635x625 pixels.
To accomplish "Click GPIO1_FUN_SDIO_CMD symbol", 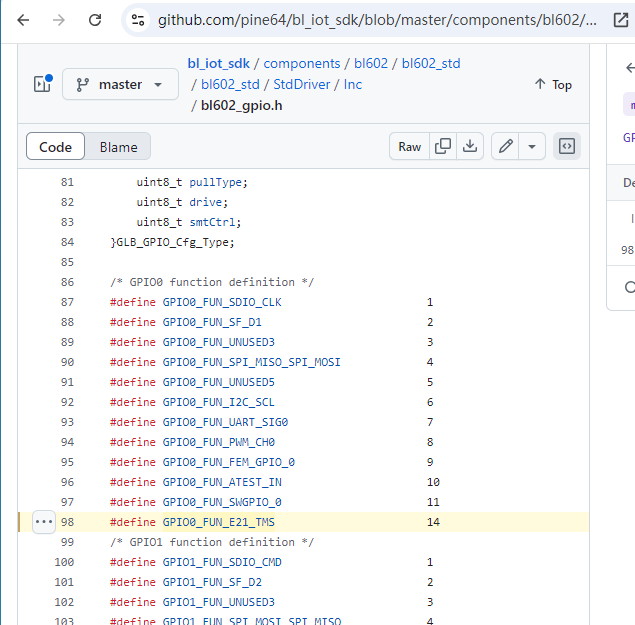I will [222, 562].
